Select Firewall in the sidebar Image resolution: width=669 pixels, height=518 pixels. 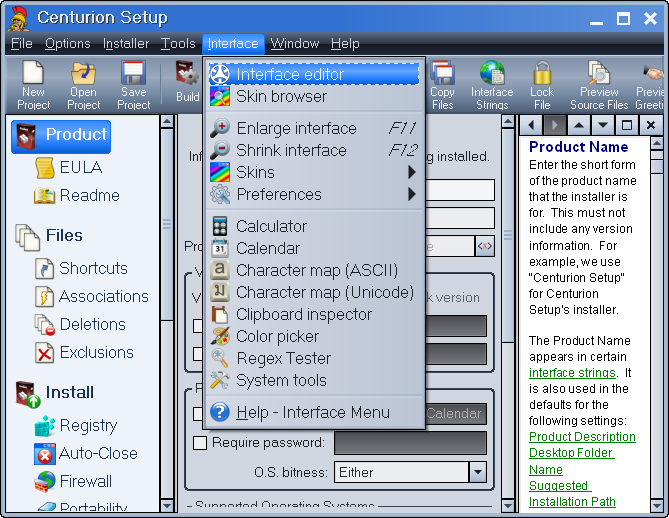[x=73, y=482]
